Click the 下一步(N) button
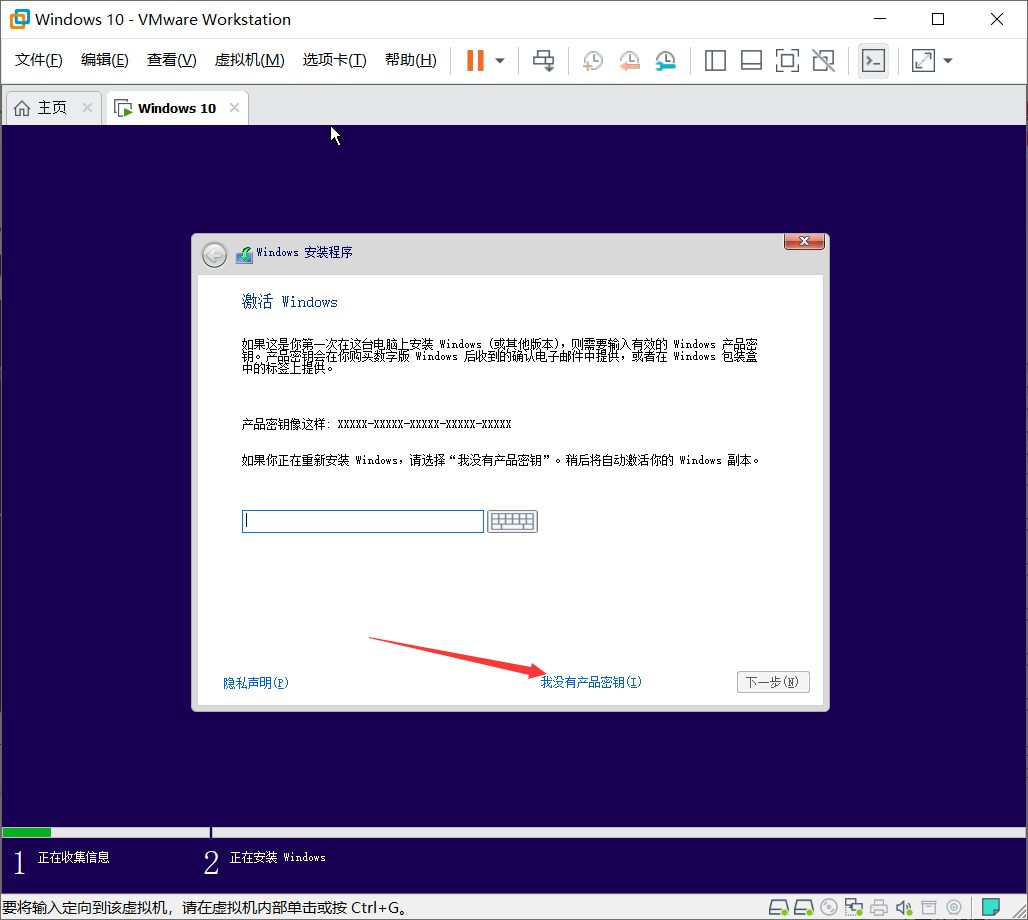 [773, 682]
